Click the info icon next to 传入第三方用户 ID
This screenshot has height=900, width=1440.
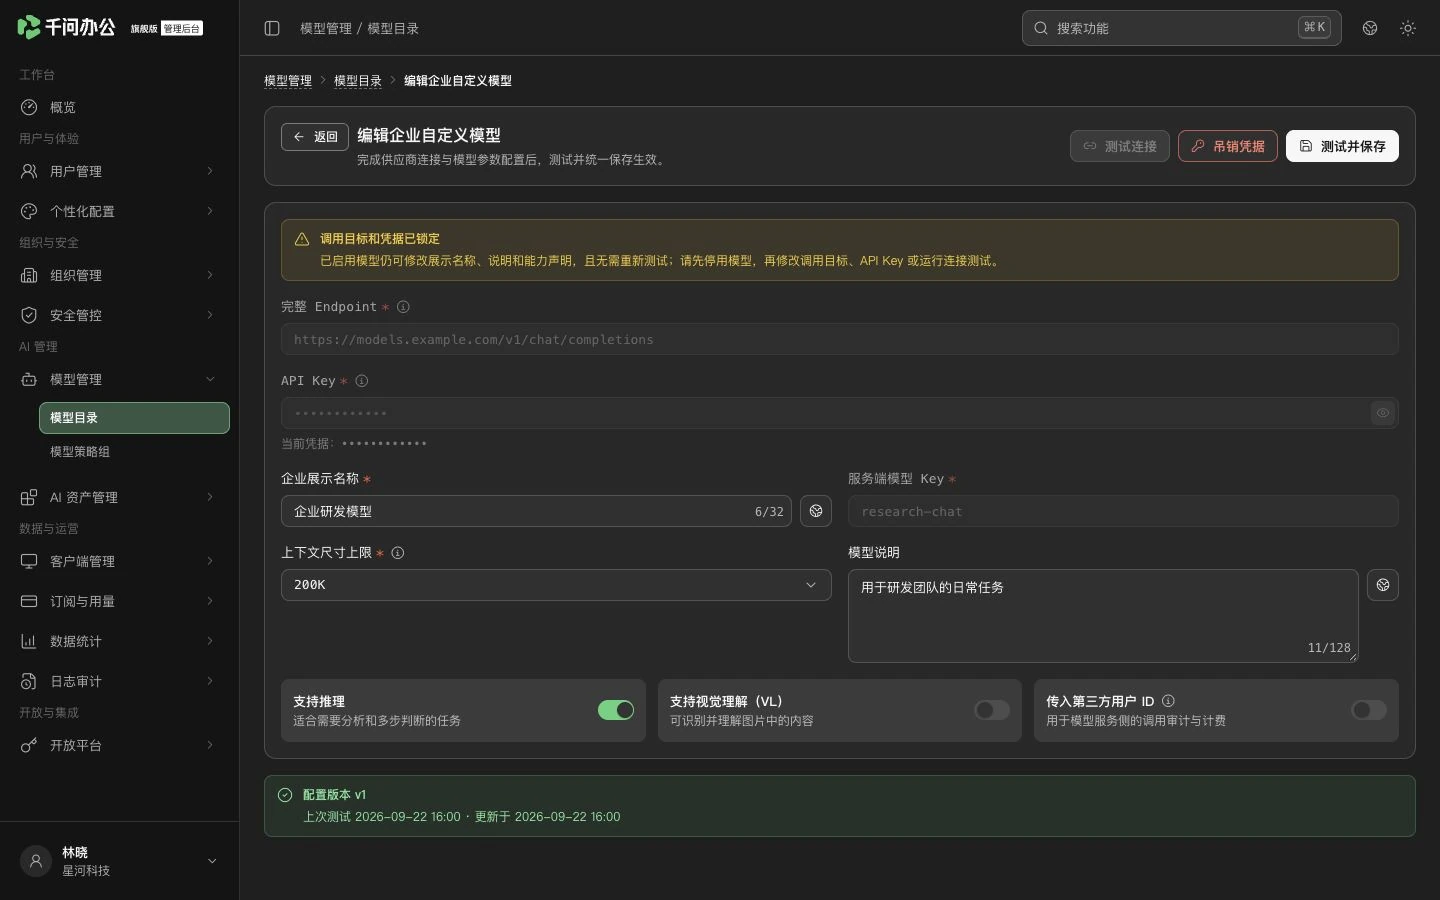[1168, 701]
